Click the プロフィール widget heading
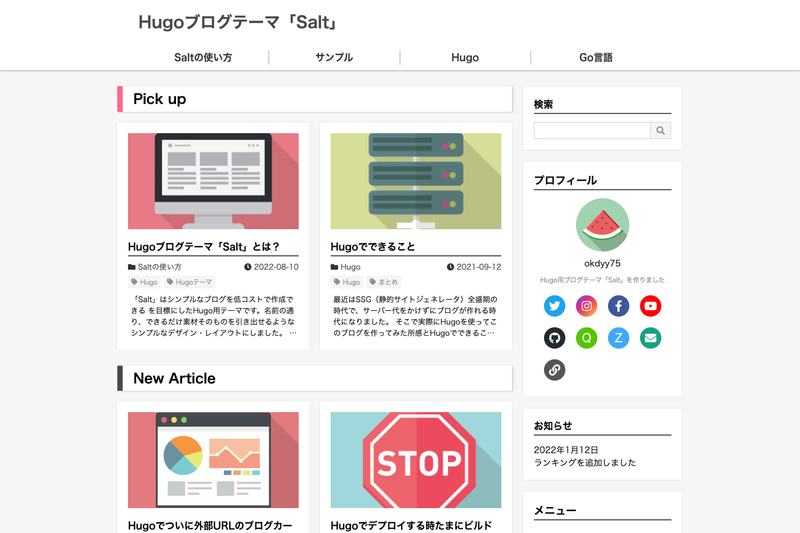Viewport: 800px width, 533px height. 565,180
